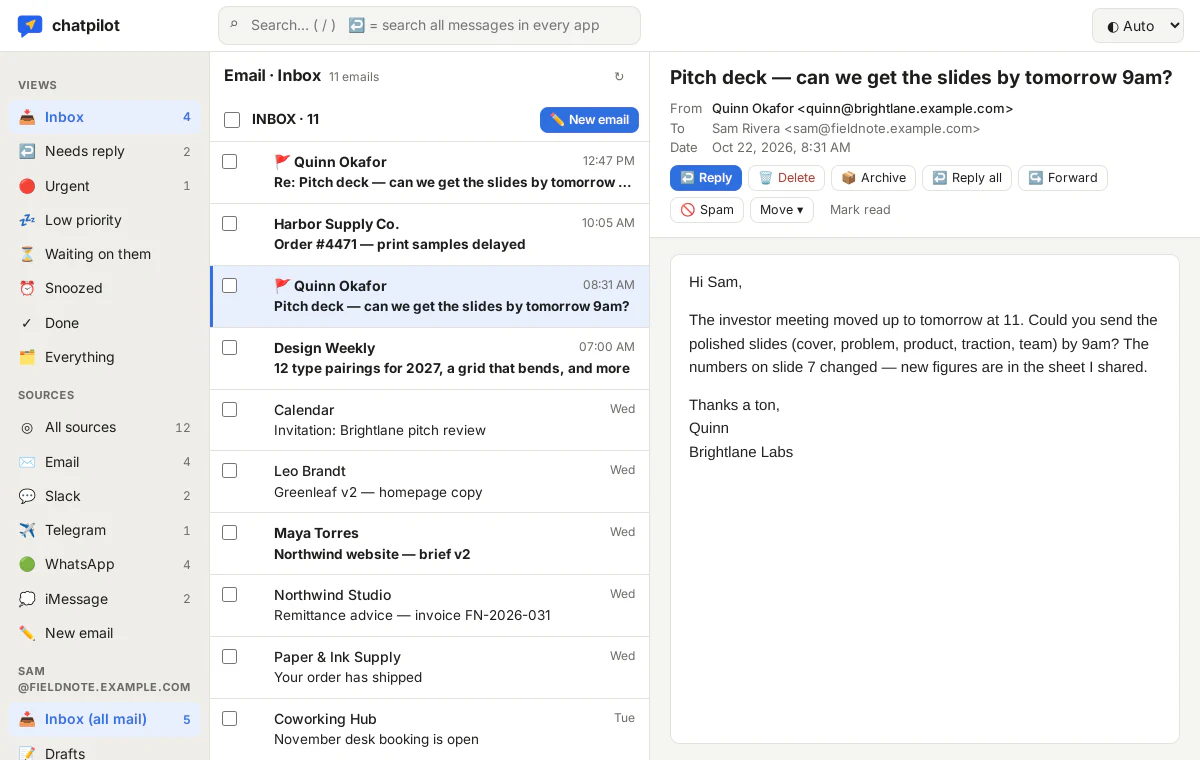Check the Design Weekly email checkbox
This screenshot has width=1200, height=760.
tap(229, 347)
